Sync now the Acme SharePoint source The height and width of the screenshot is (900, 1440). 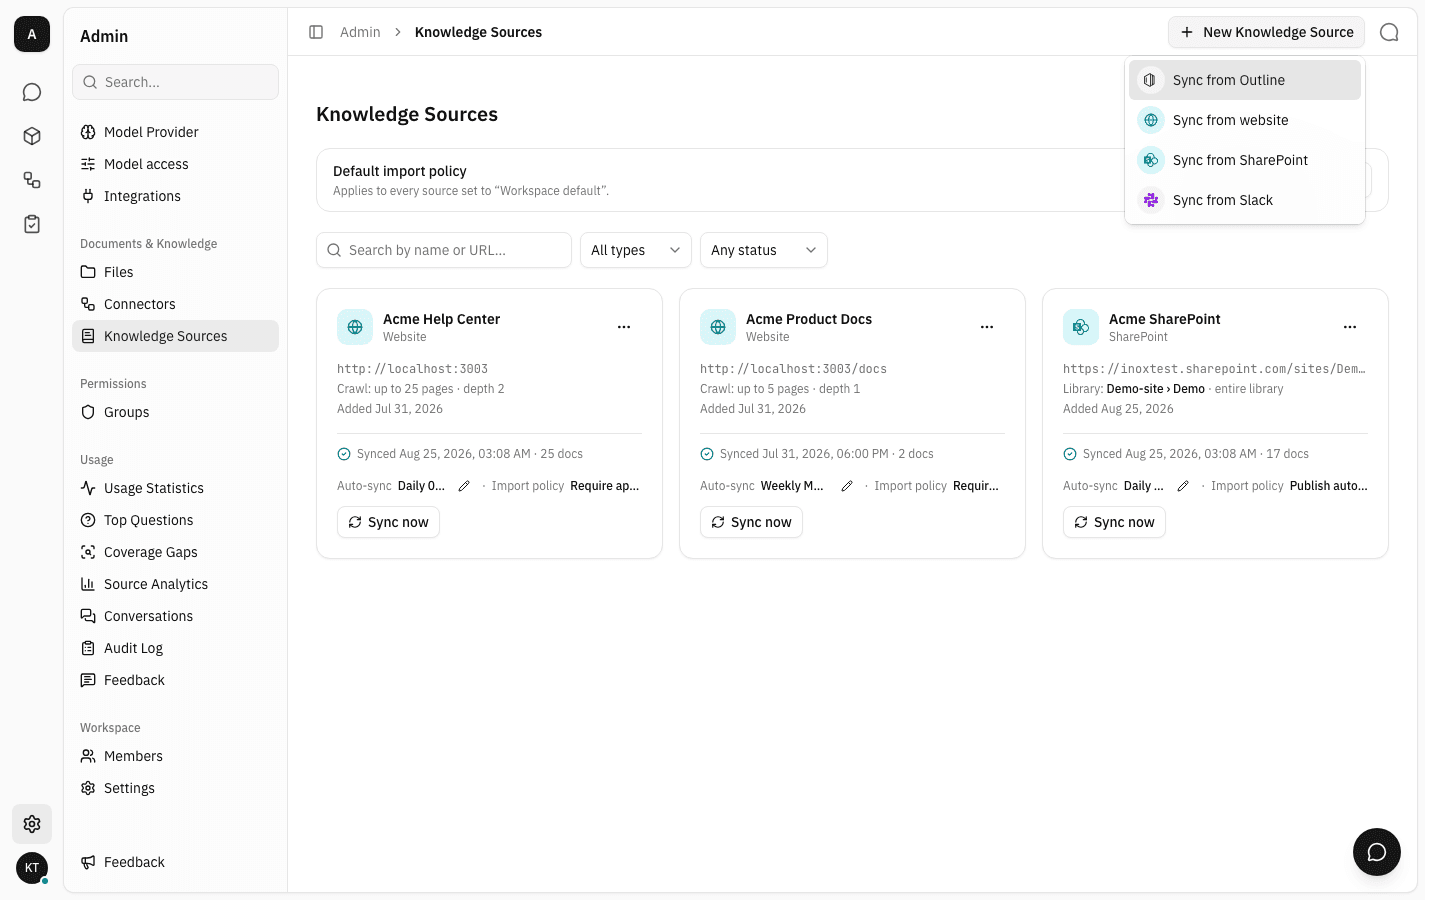click(x=1114, y=522)
